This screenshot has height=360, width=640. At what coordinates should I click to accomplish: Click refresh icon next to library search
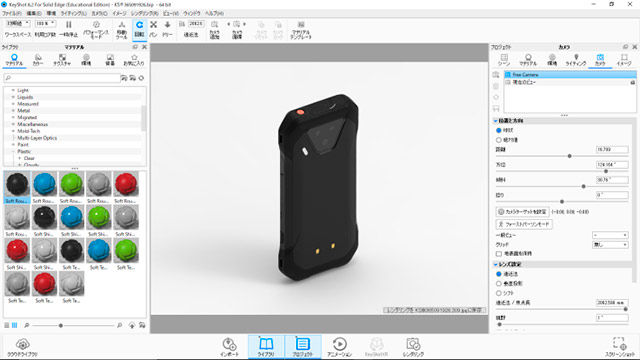pos(141,78)
